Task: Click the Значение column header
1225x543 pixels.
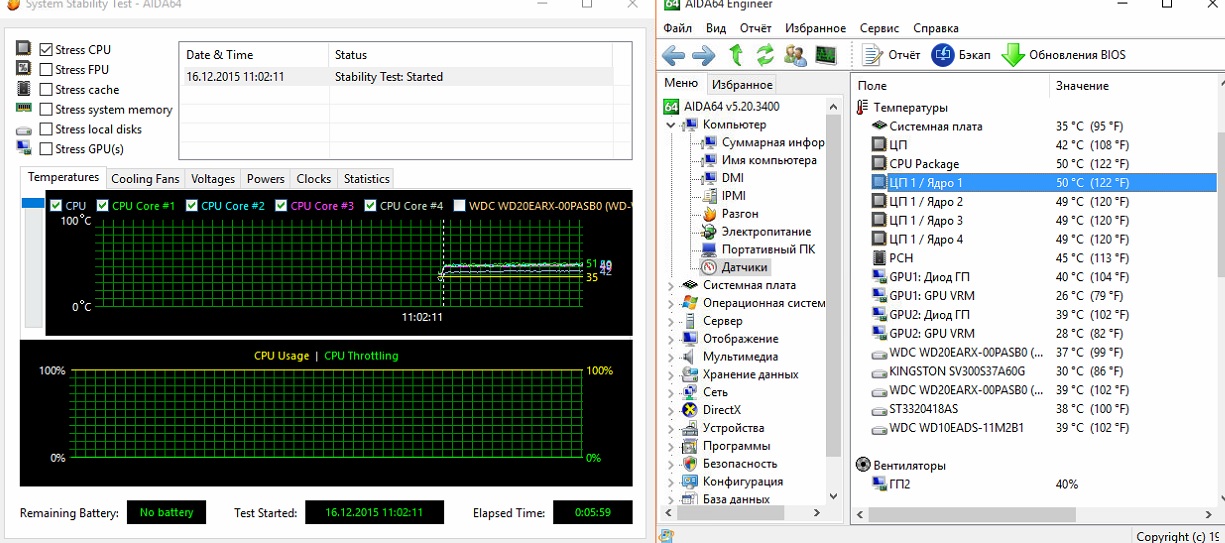Action: (x=1135, y=86)
